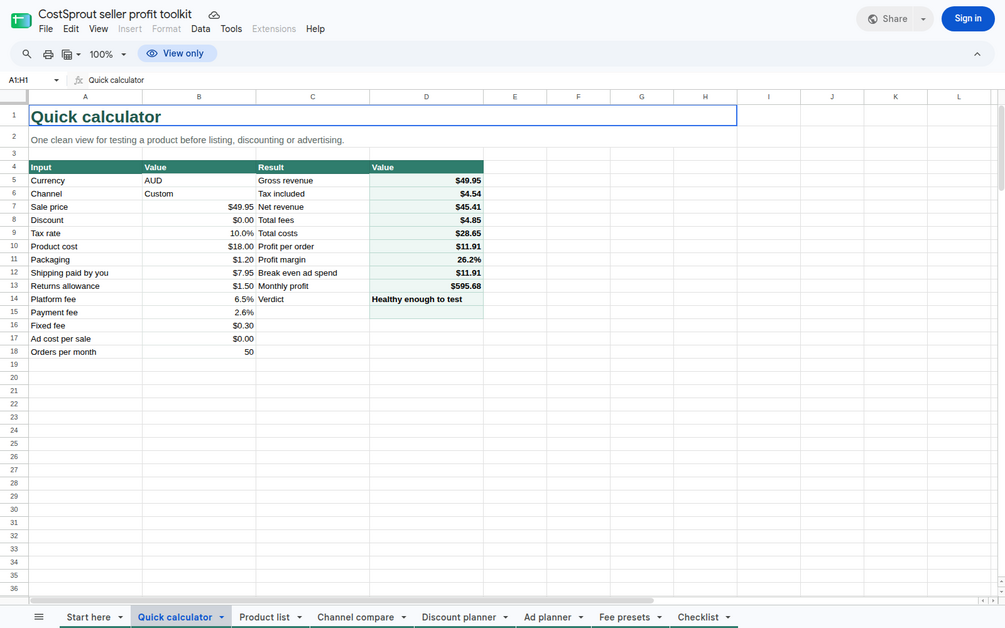
Task: Open the search the menus magnifier
Action: (27, 54)
